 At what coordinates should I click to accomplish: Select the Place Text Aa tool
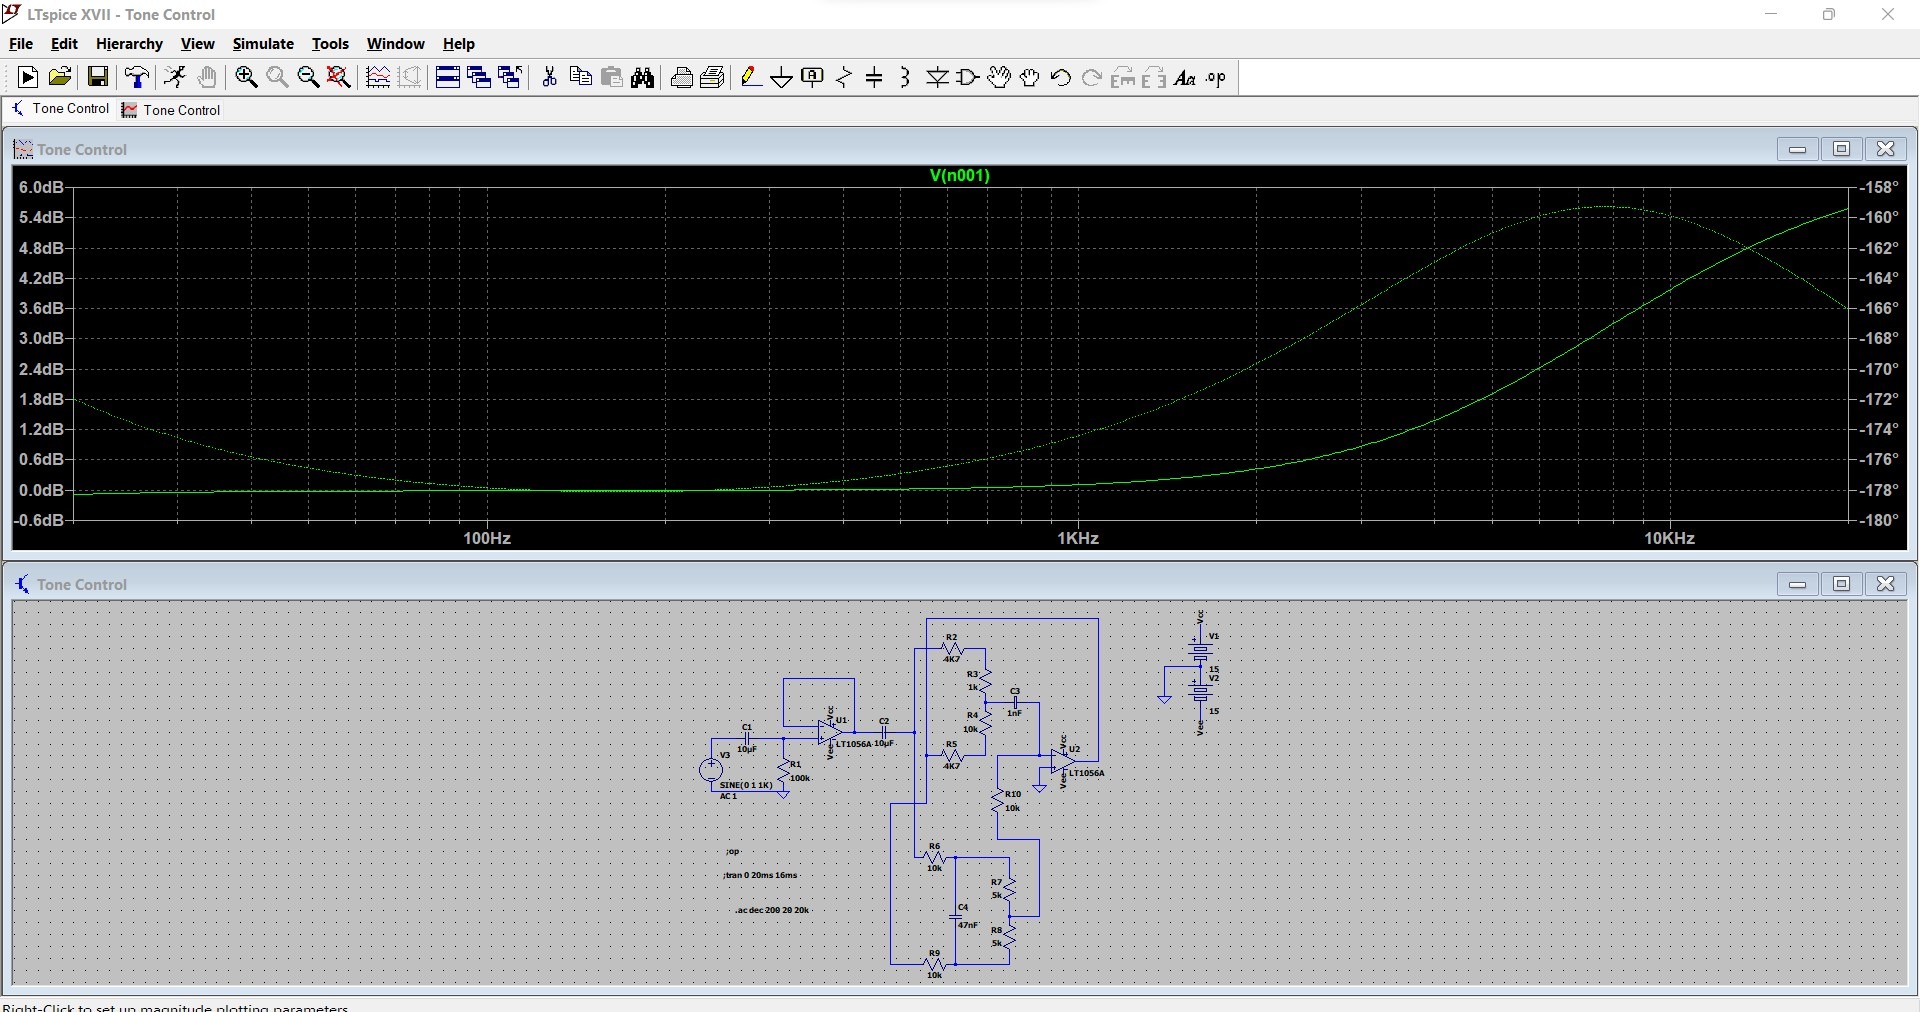(1185, 77)
